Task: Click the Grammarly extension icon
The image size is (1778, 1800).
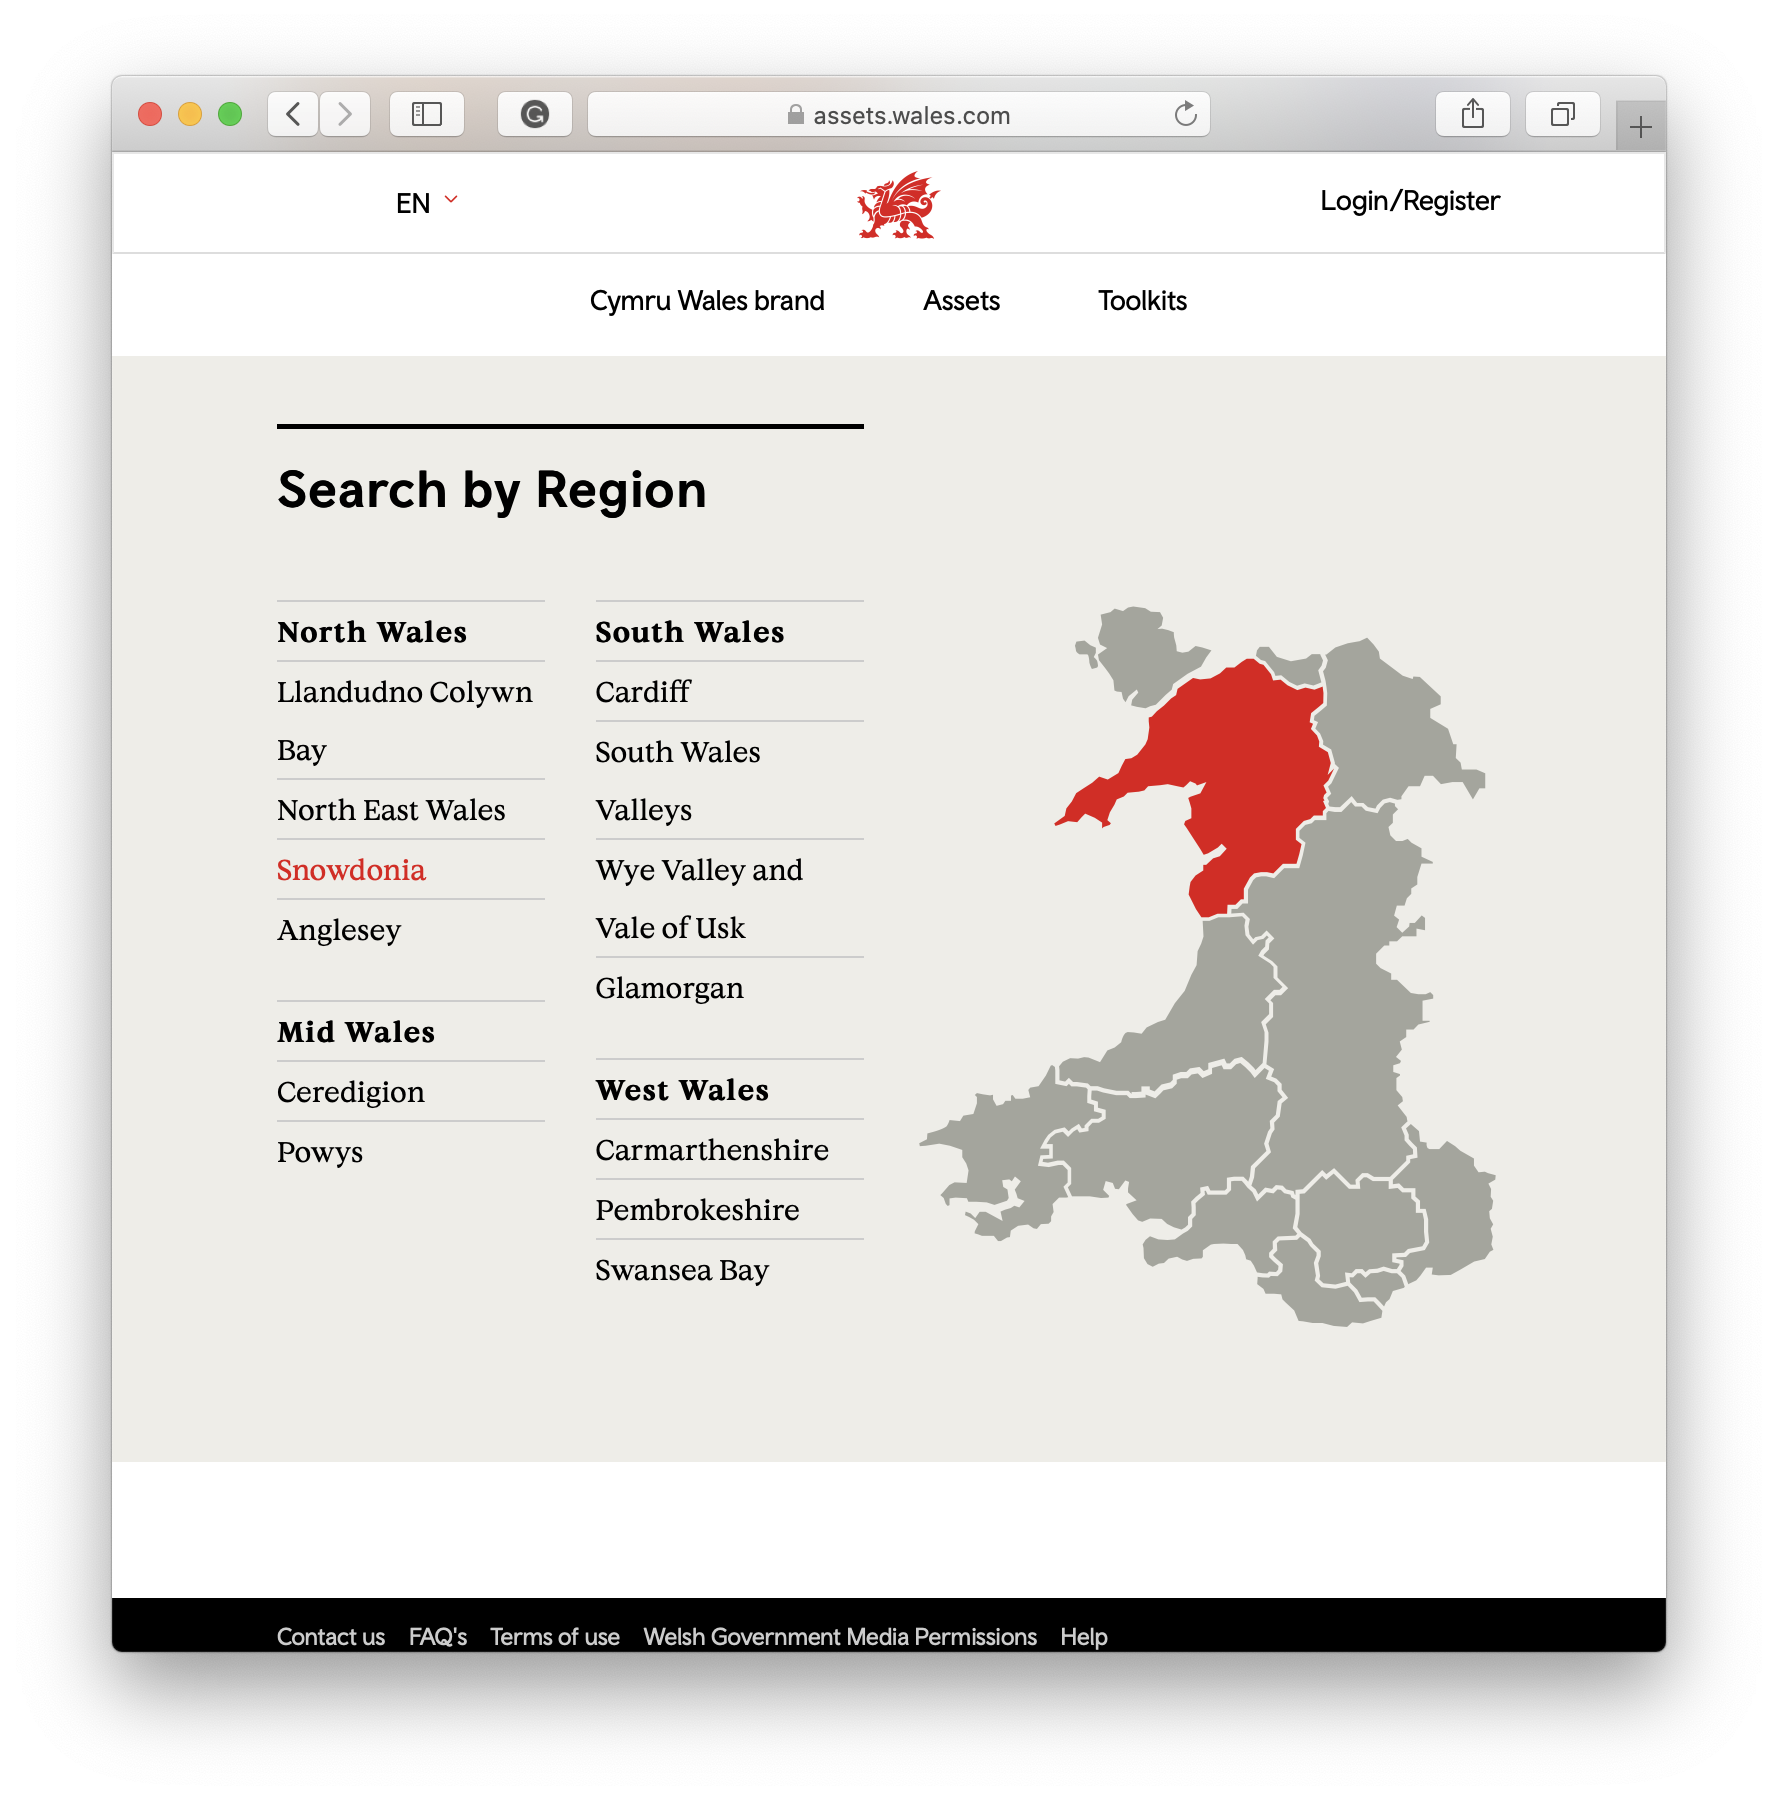Action: point(535,114)
